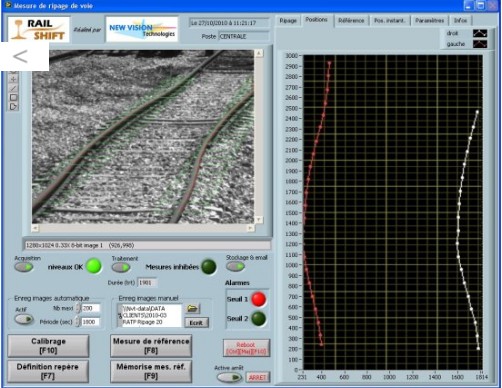This screenshot has width=502, height=388.
Task: Toggle the Stockage & email switch
Action: tap(235, 266)
